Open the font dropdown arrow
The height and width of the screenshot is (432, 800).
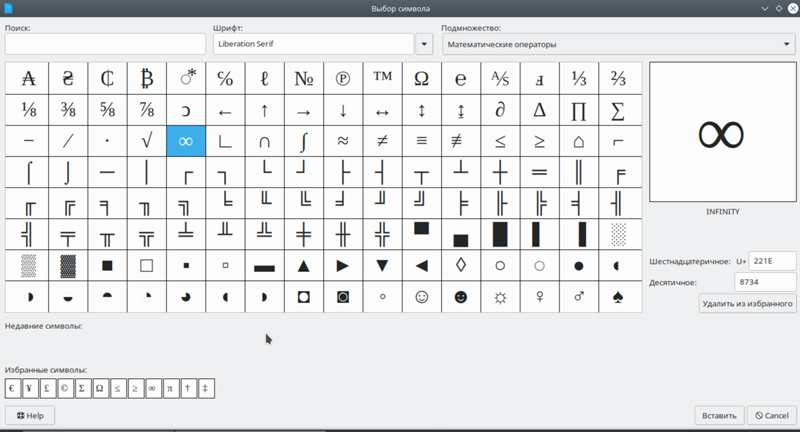(424, 44)
